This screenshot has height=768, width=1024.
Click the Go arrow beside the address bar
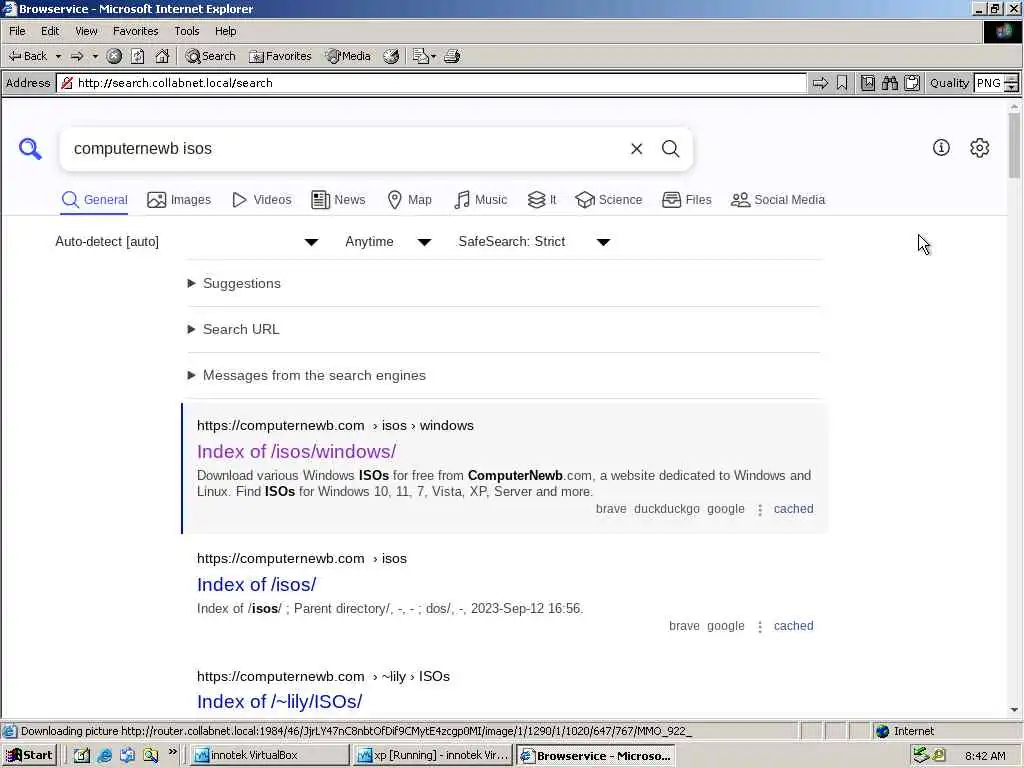tap(820, 83)
